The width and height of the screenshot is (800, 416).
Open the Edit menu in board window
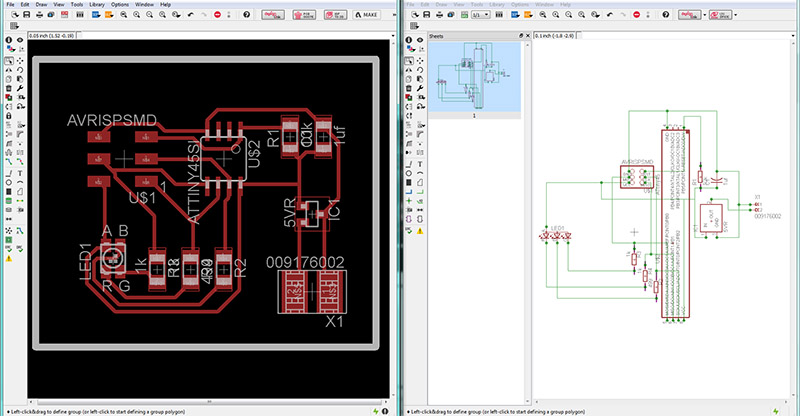coord(25,4)
